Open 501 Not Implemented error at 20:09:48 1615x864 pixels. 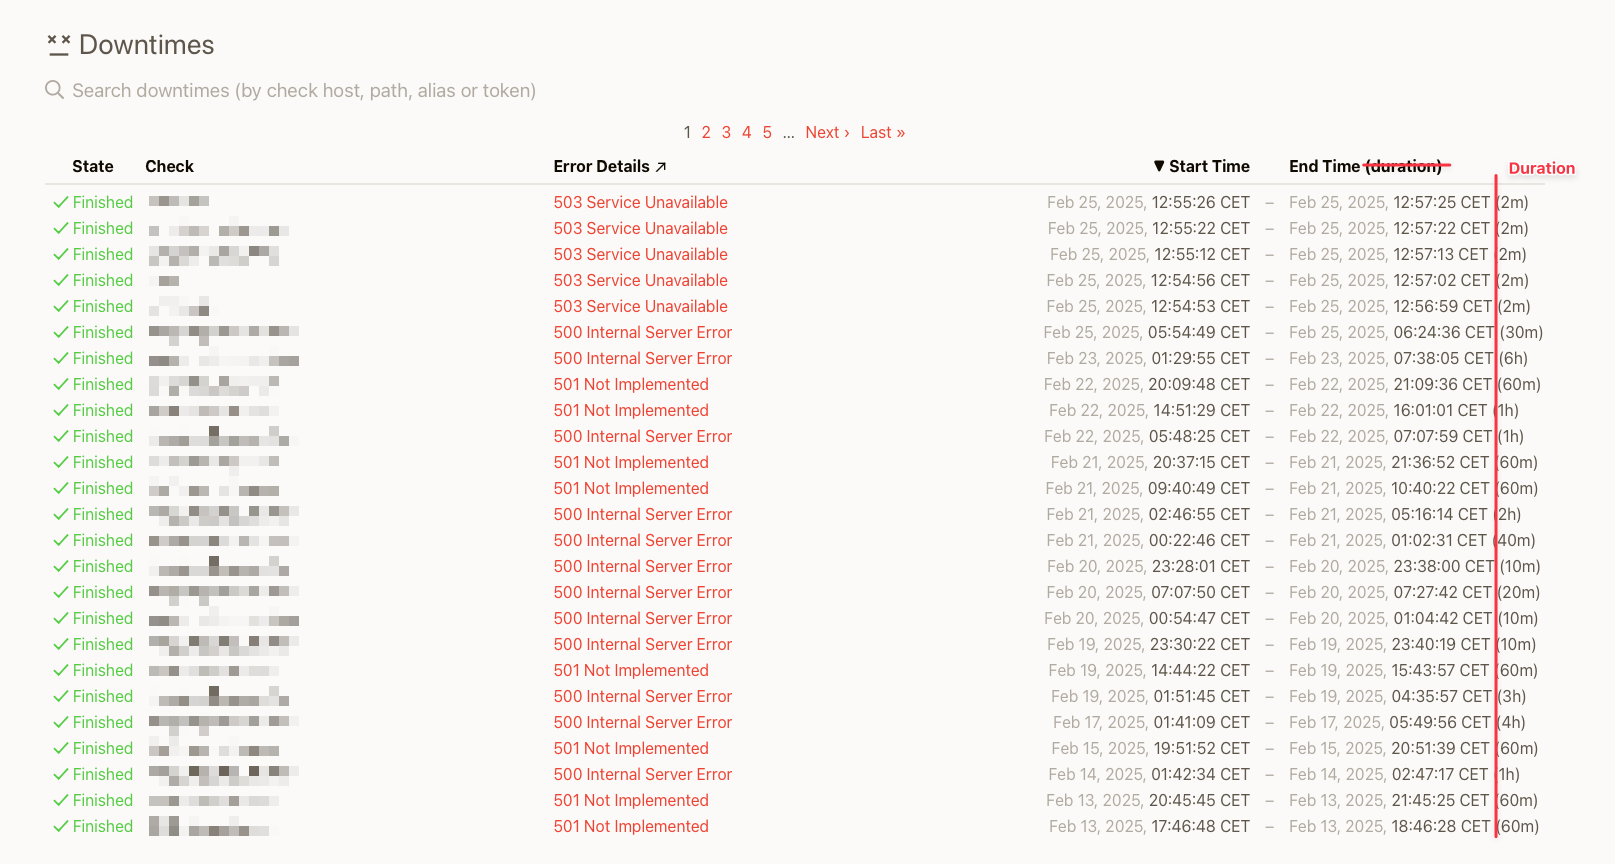coord(631,384)
